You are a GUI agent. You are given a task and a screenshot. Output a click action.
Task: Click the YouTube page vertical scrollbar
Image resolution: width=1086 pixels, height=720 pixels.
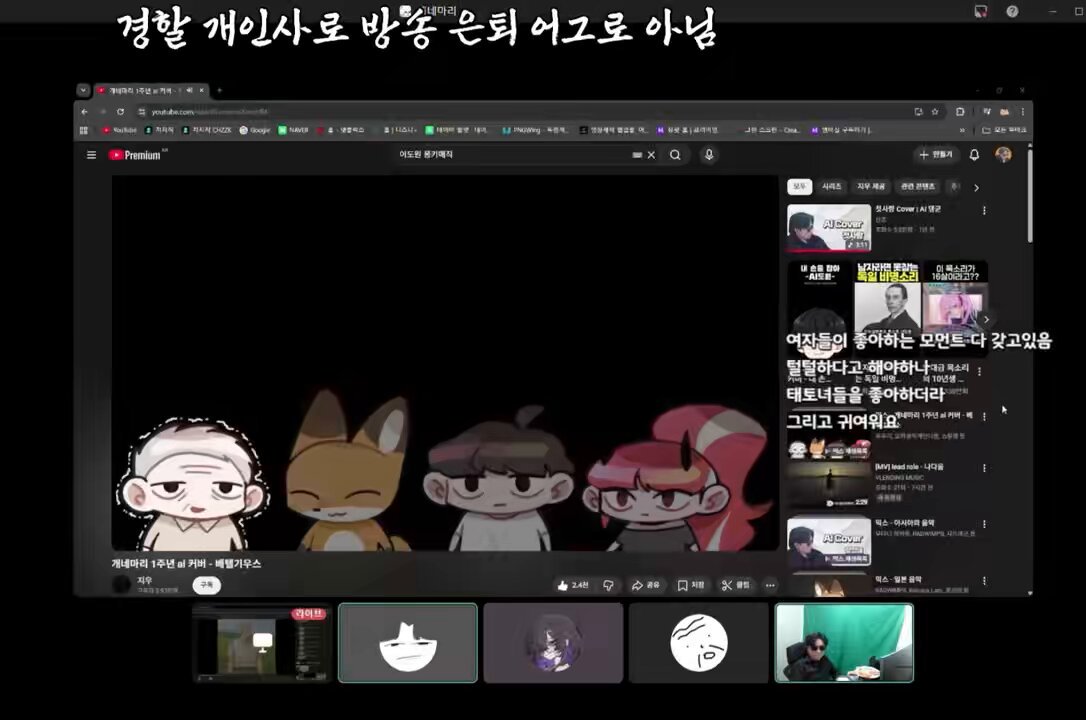coord(1030,197)
